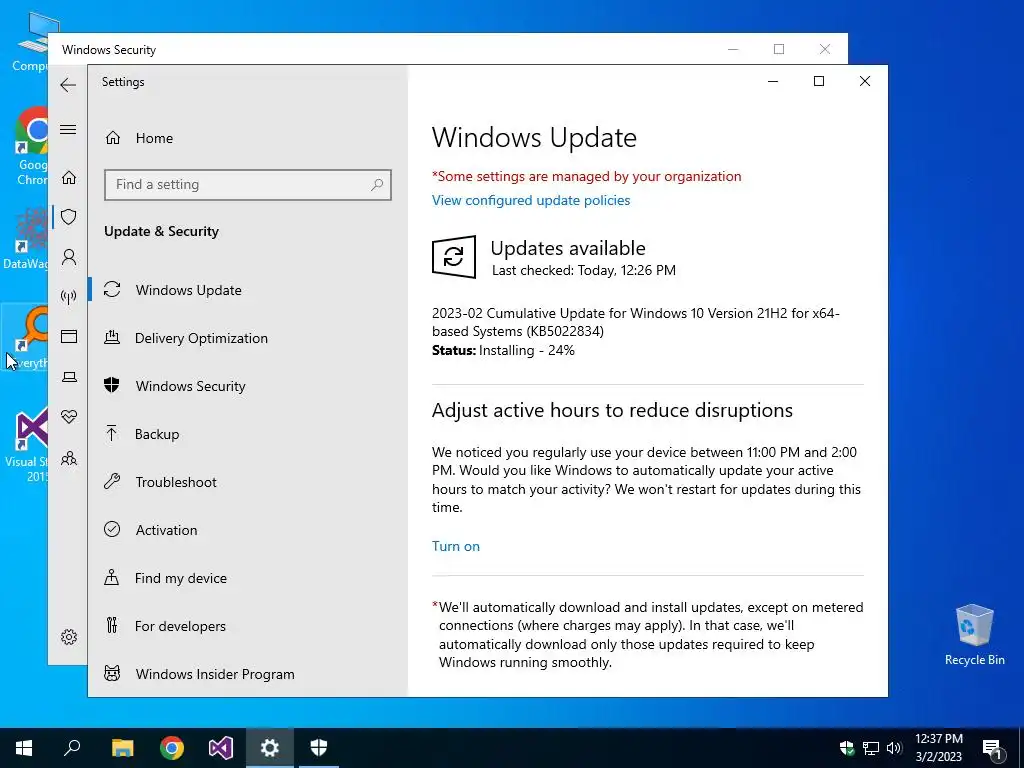
Task: Open Family options icon in Windows Security
Action: (69, 458)
